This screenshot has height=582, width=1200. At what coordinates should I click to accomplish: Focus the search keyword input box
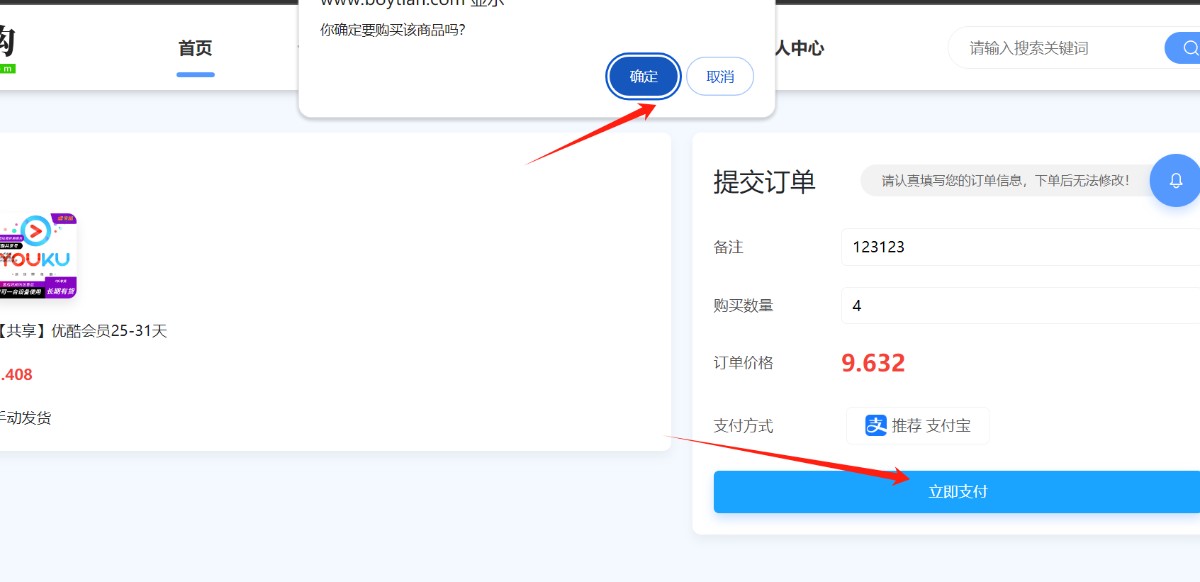click(1055, 48)
